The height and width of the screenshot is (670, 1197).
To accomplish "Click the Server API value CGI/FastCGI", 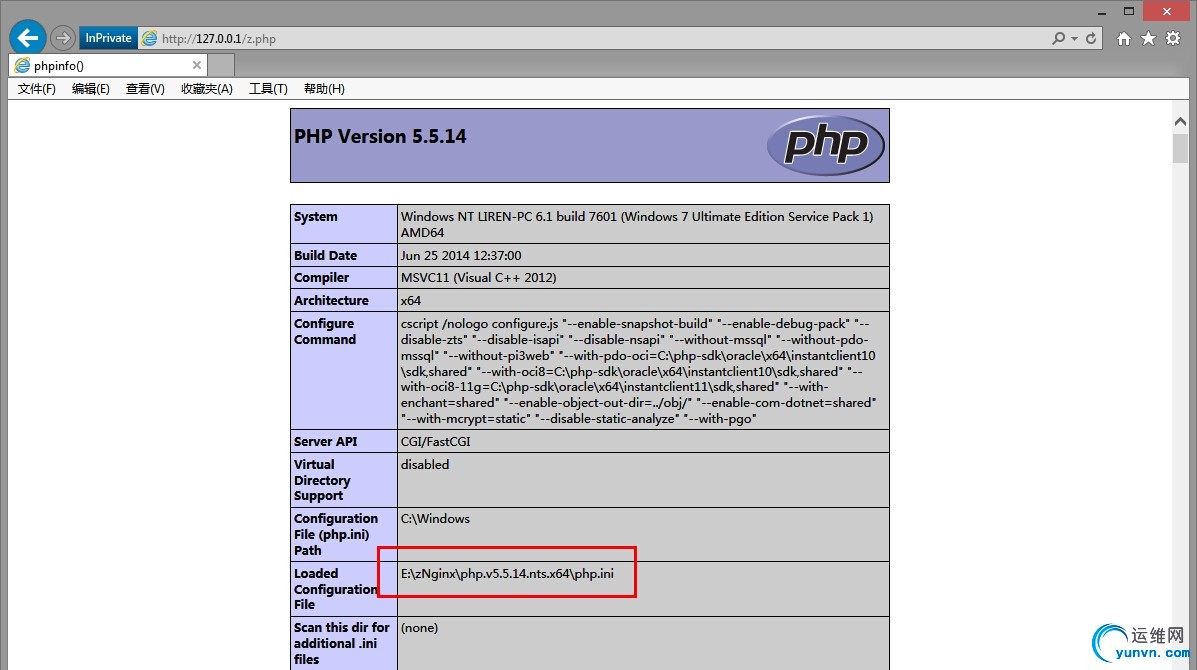I will point(435,442).
